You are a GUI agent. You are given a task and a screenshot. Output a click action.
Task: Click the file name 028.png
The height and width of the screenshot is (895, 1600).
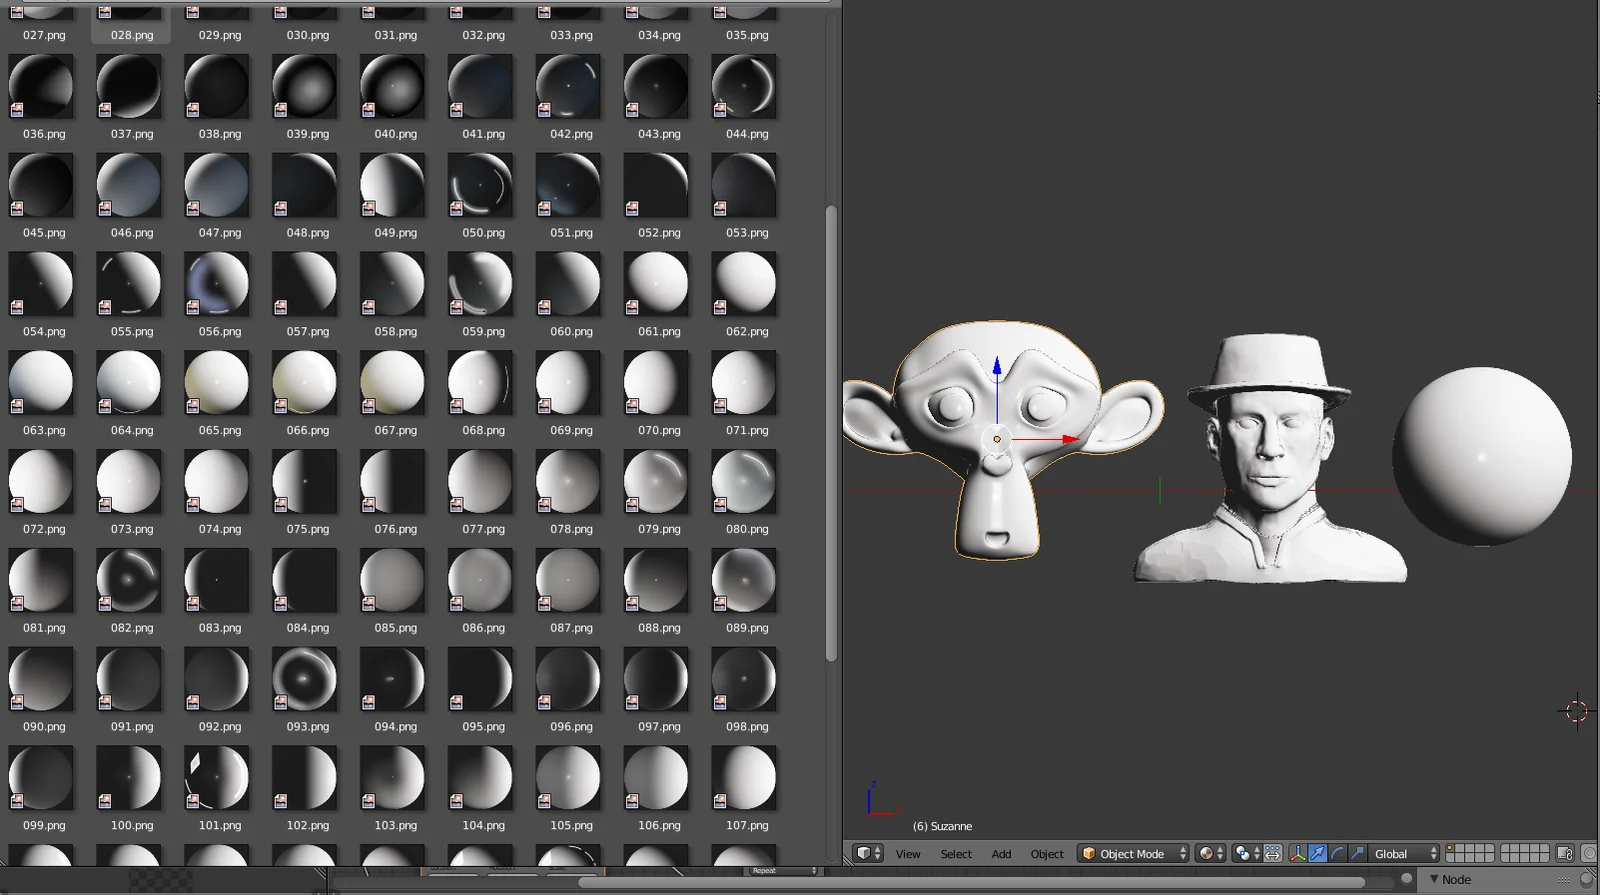click(132, 35)
